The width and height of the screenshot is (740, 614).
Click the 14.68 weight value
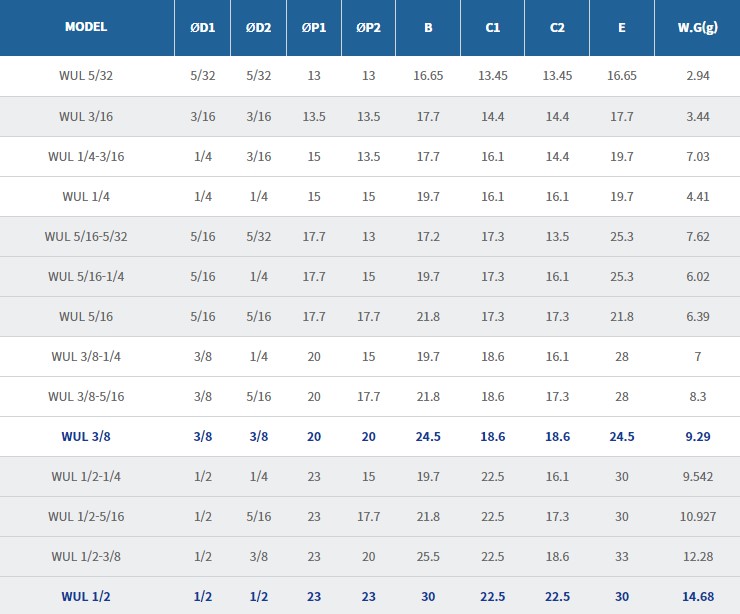pos(697,596)
